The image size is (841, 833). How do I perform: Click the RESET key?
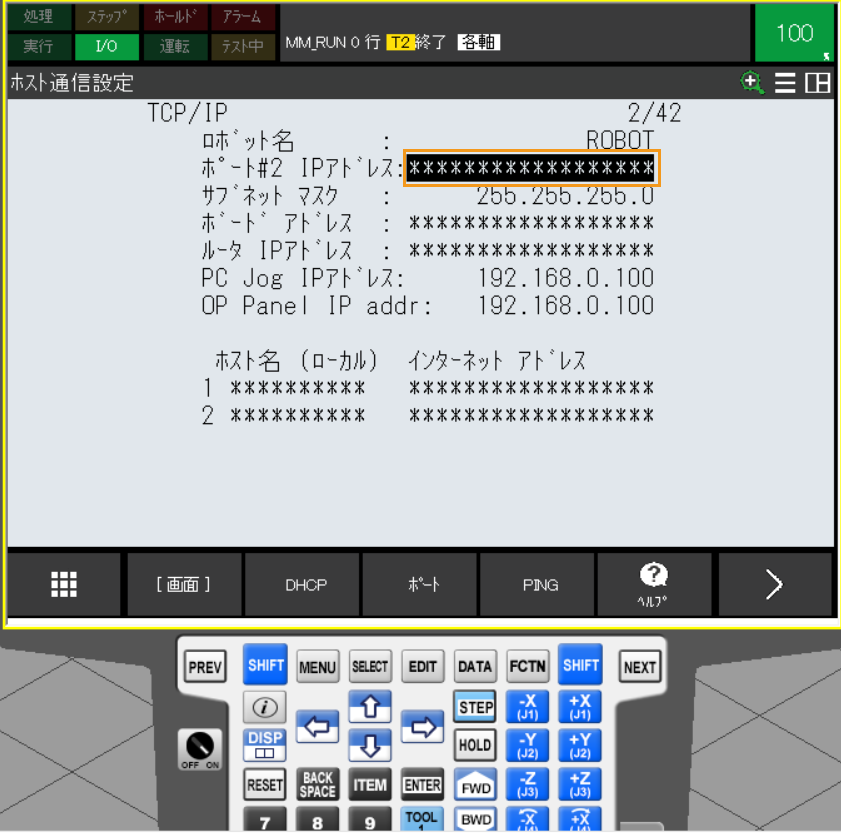pos(265,785)
